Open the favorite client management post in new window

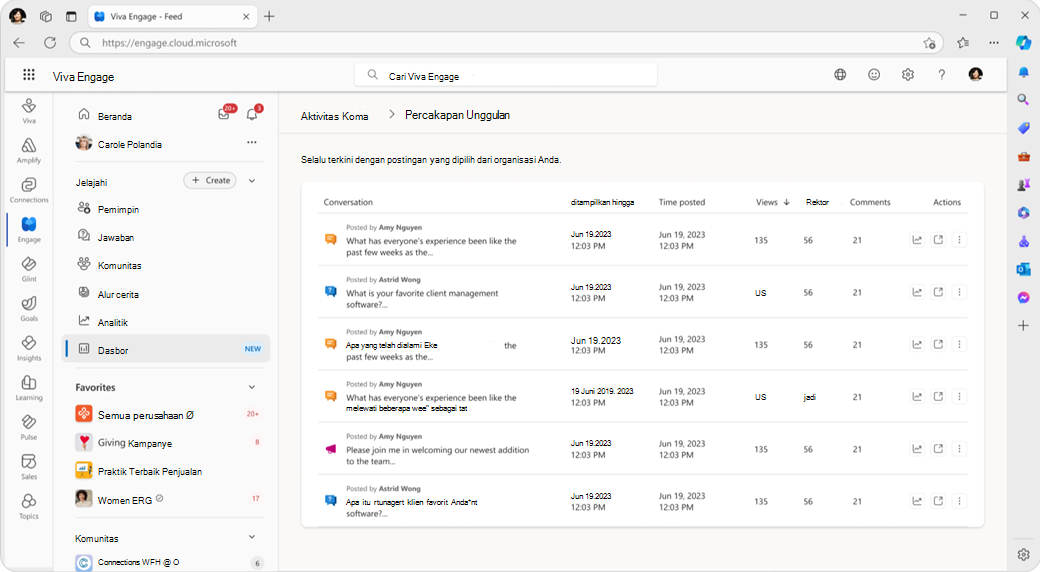938,292
